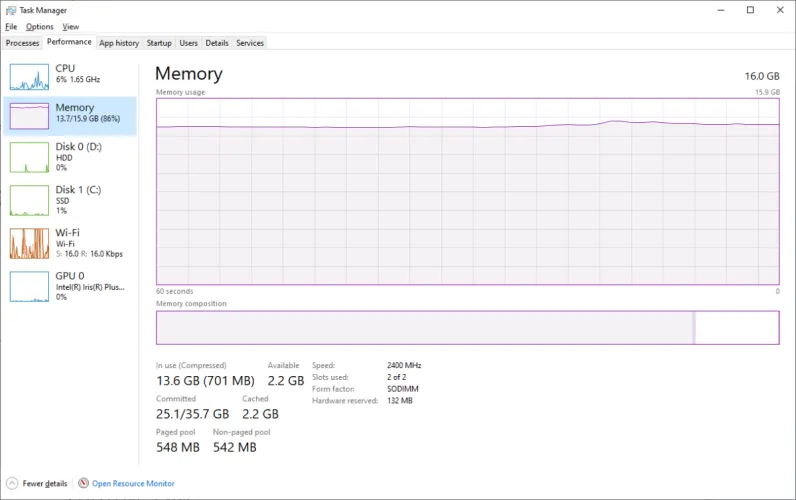Open the View menu

70,27
